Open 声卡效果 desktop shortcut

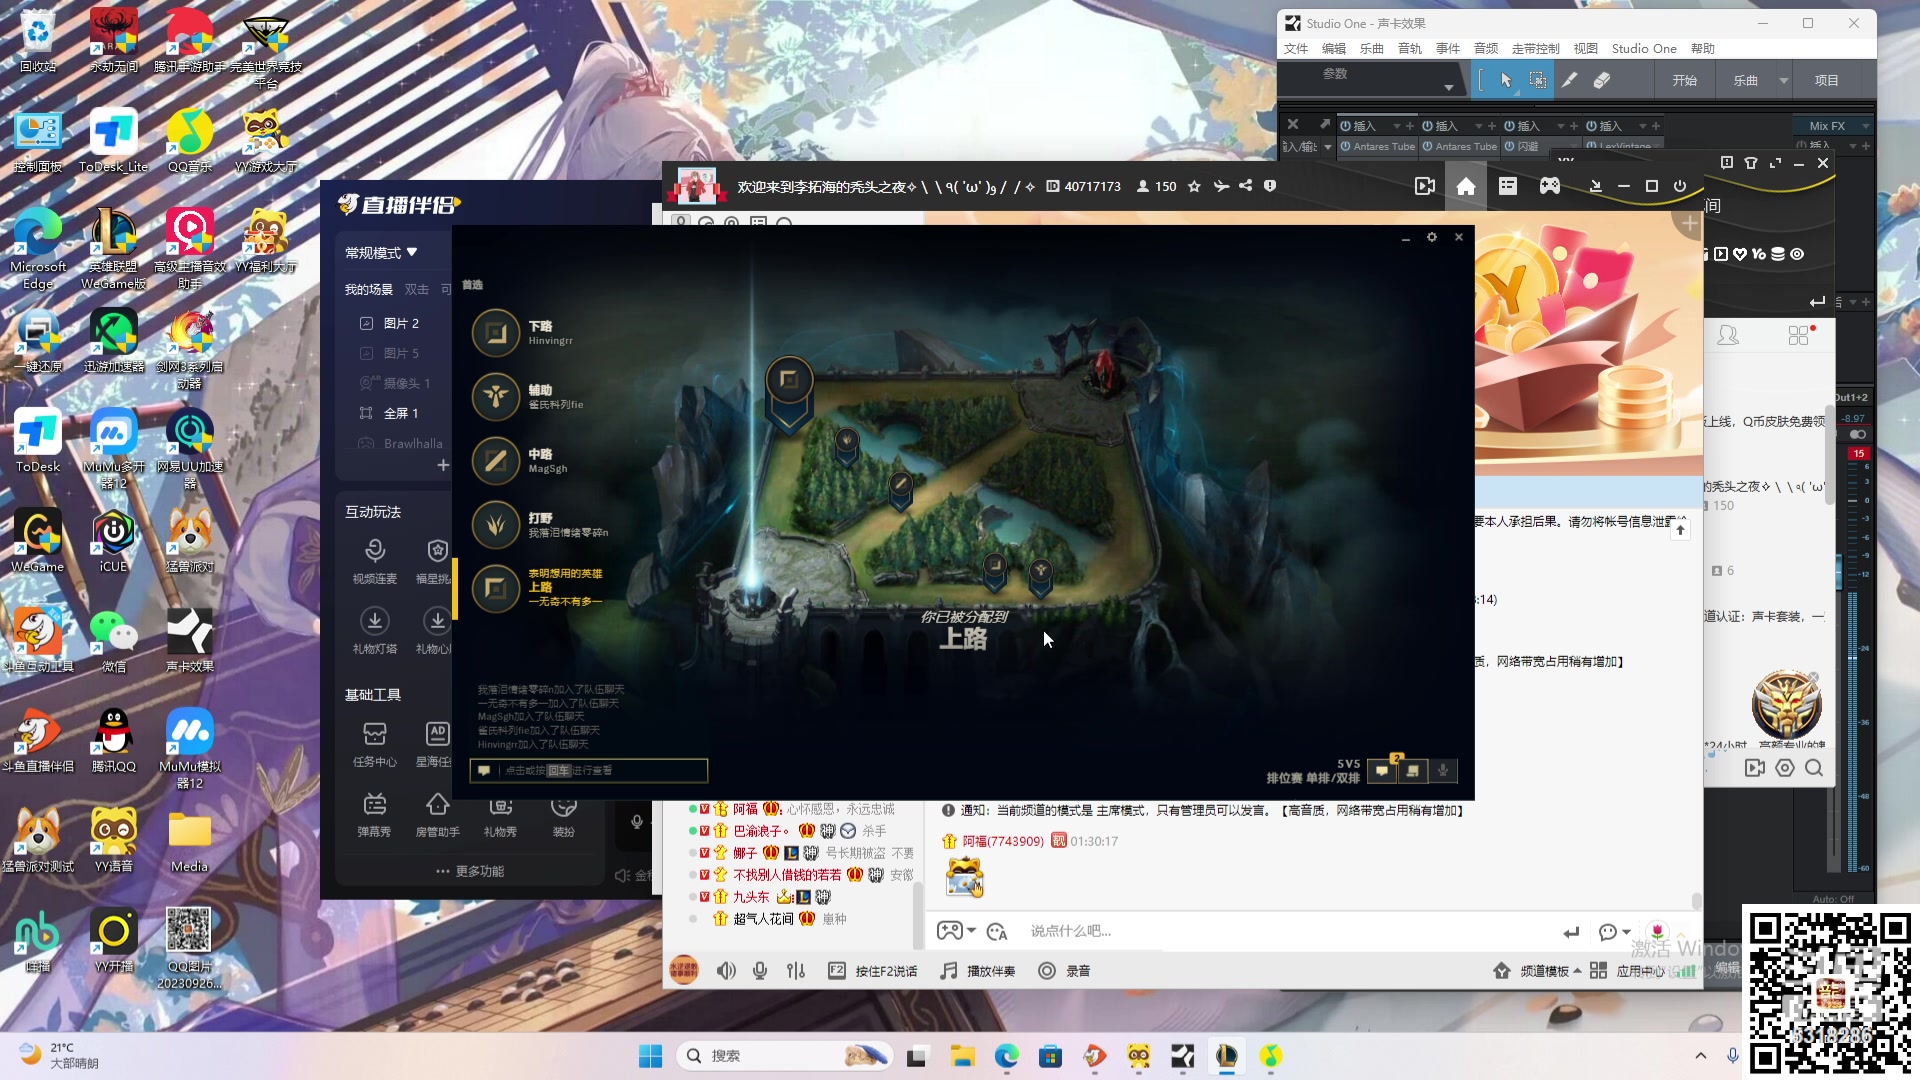[x=190, y=640]
